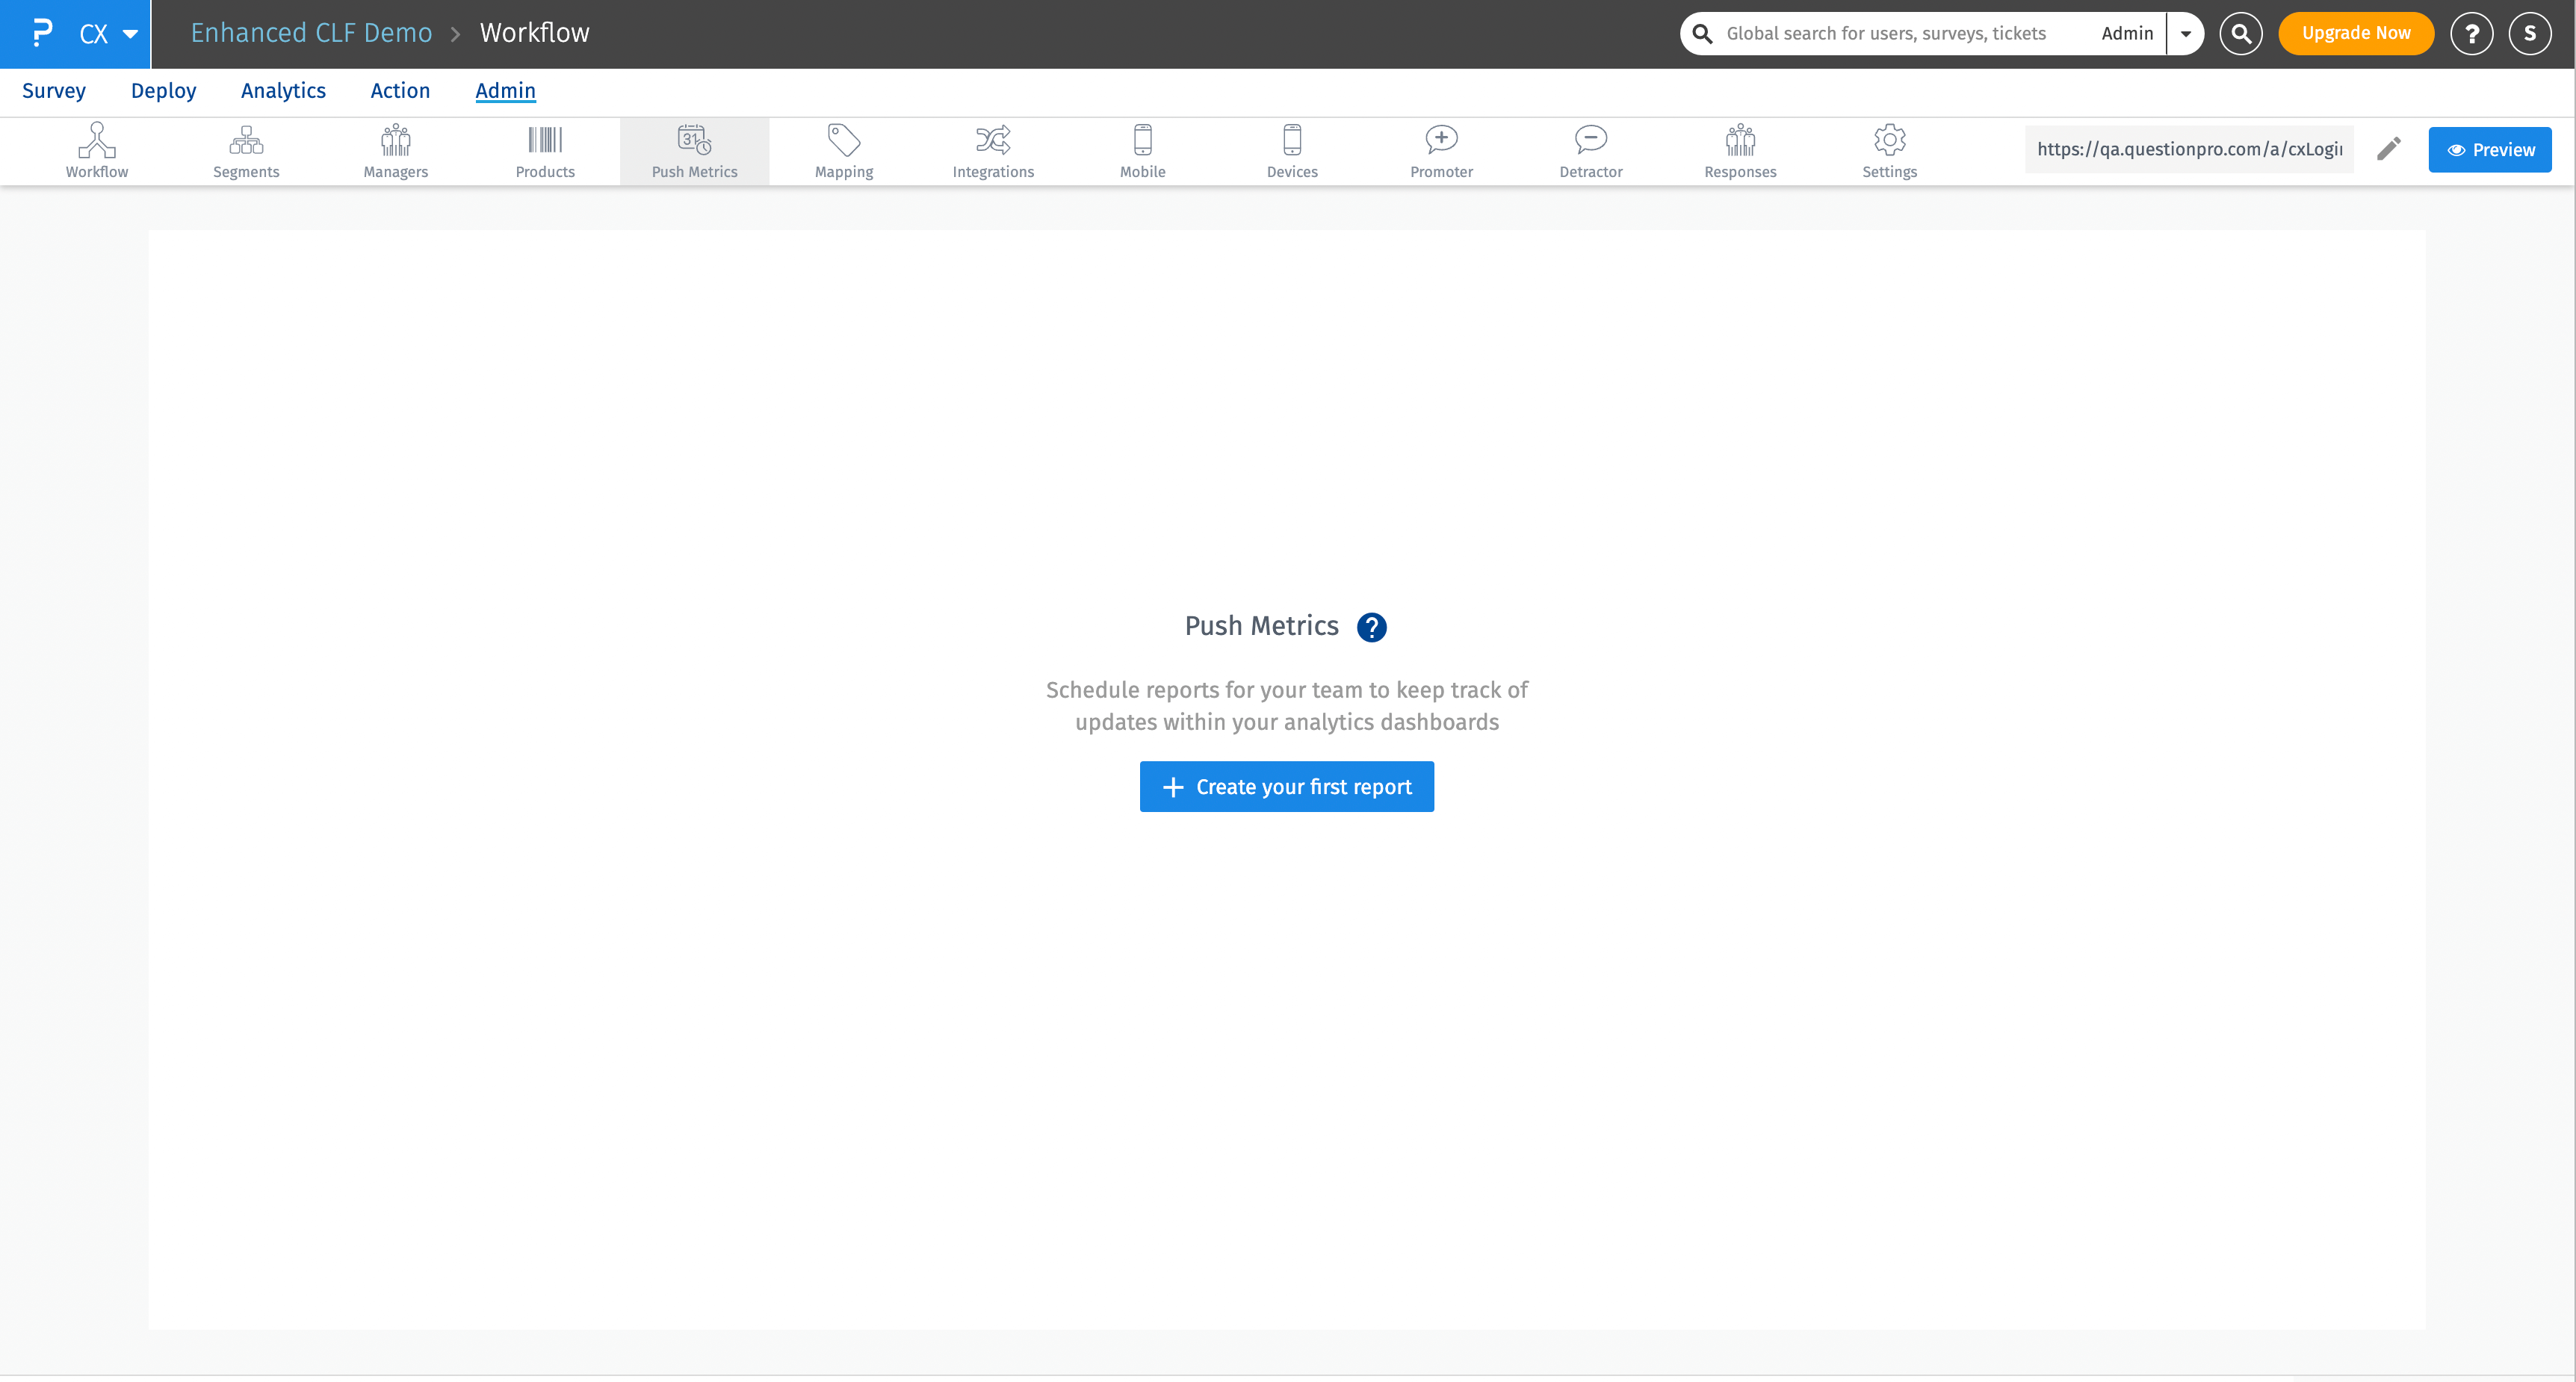
Task: Click the Devices icon
Action: 1291,150
